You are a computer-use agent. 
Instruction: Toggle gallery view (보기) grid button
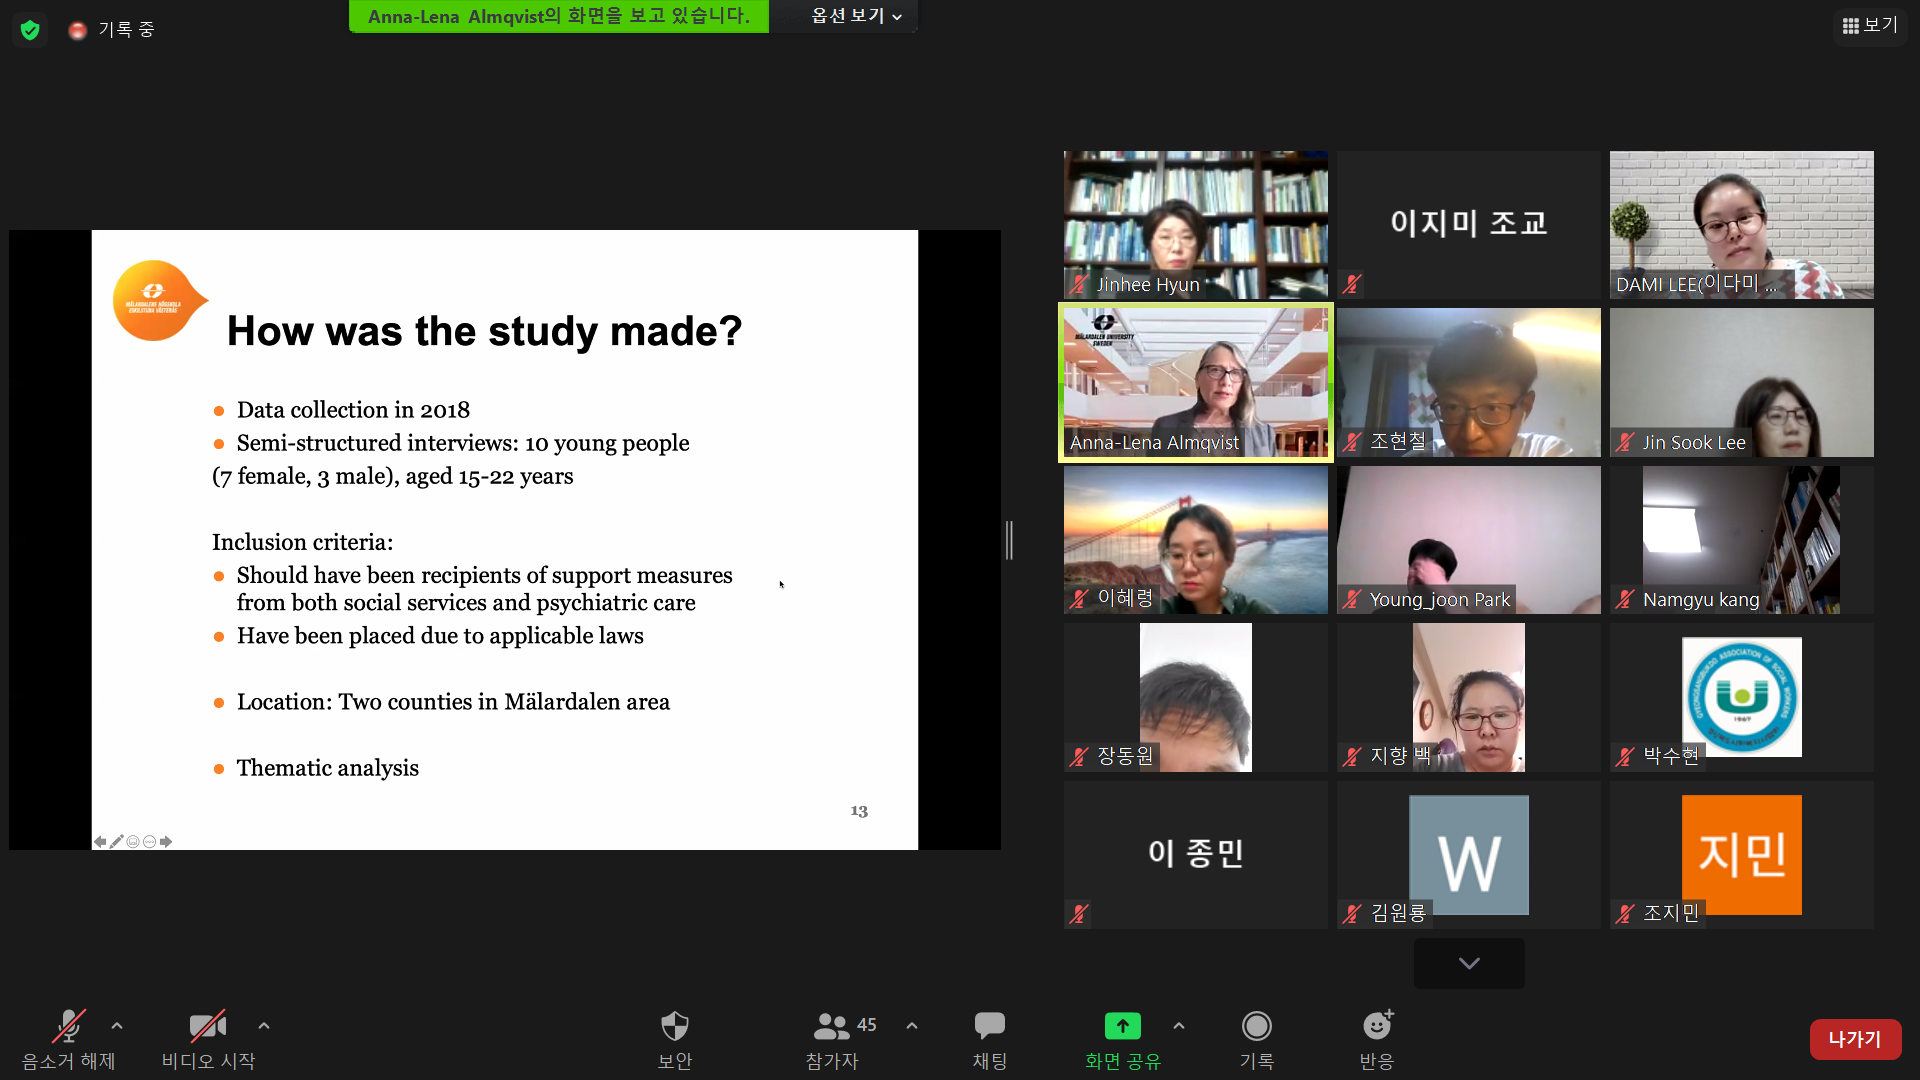(1870, 25)
